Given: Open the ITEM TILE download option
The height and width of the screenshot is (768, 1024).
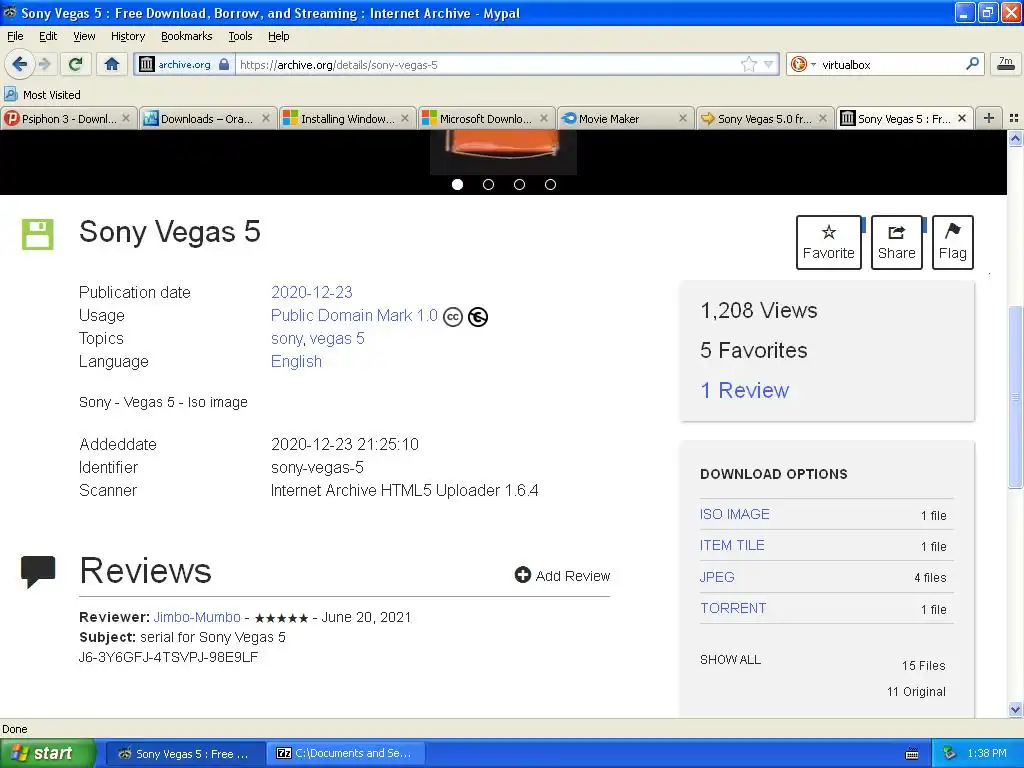Looking at the screenshot, I should coord(732,545).
